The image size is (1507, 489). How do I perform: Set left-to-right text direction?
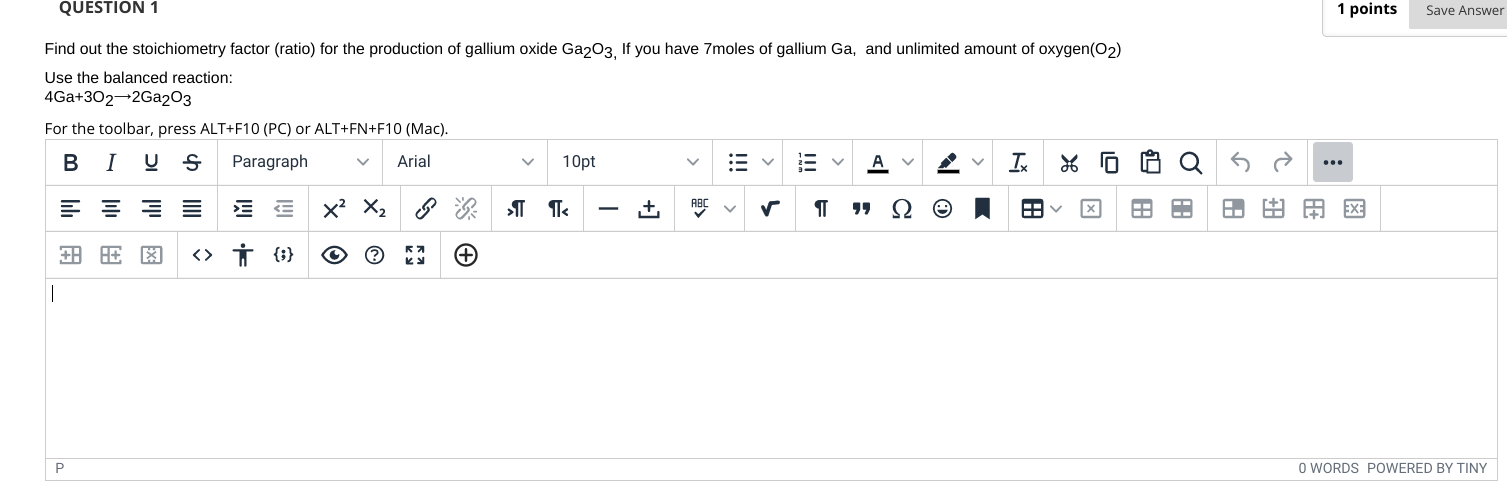[516, 209]
